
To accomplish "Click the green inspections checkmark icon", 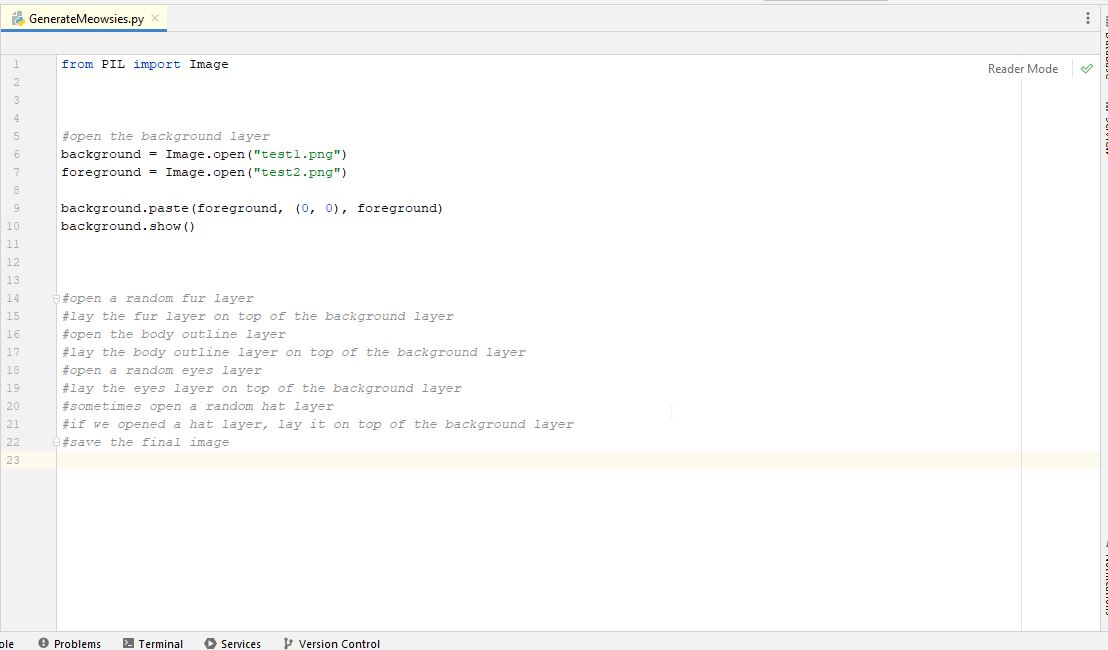I will tap(1087, 69).
